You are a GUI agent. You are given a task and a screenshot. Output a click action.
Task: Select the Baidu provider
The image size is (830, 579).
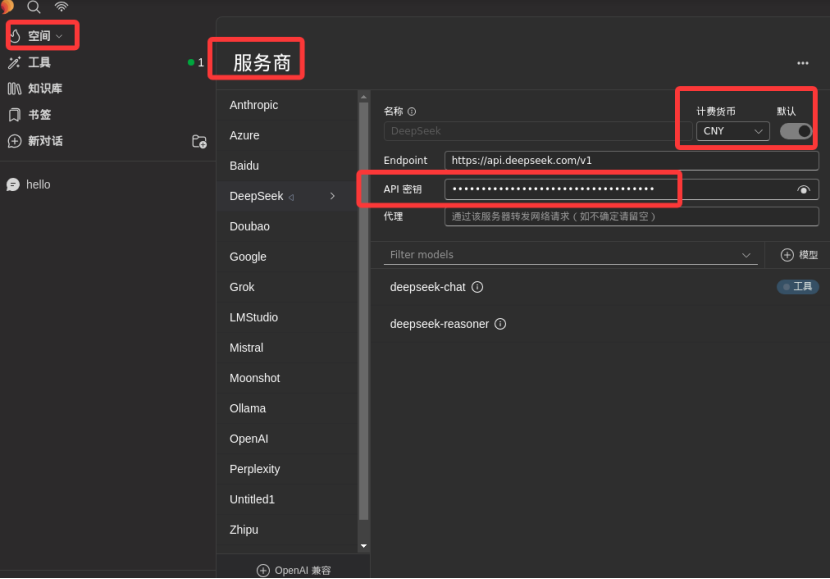pyautogui.click(x=287, y=166)
